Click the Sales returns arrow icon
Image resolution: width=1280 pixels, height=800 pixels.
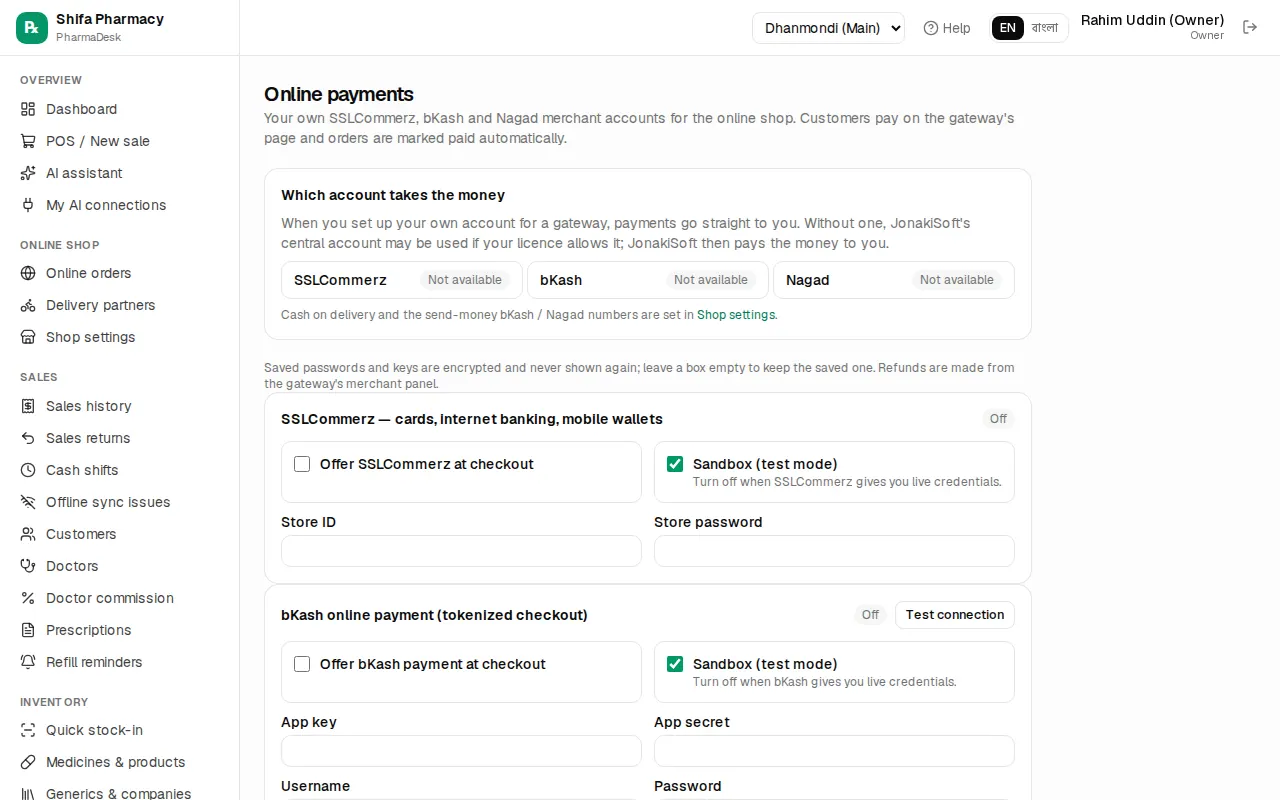tap(28, 438)
